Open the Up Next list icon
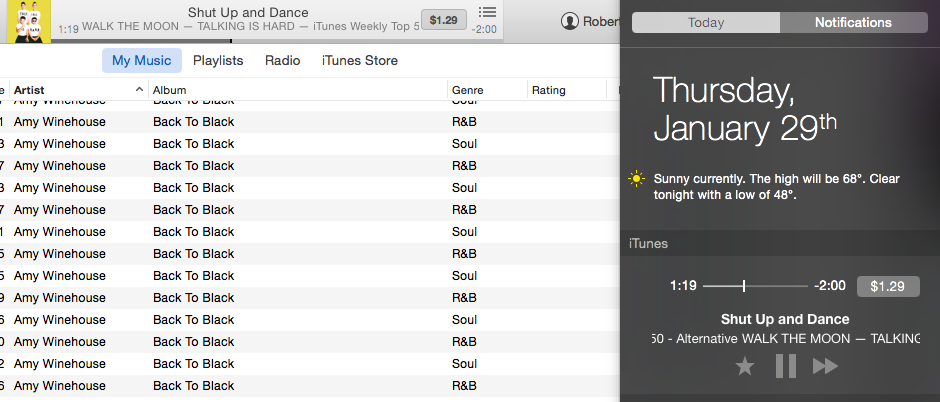This screenshot has height=402, width=940. (x=487, y=12)
